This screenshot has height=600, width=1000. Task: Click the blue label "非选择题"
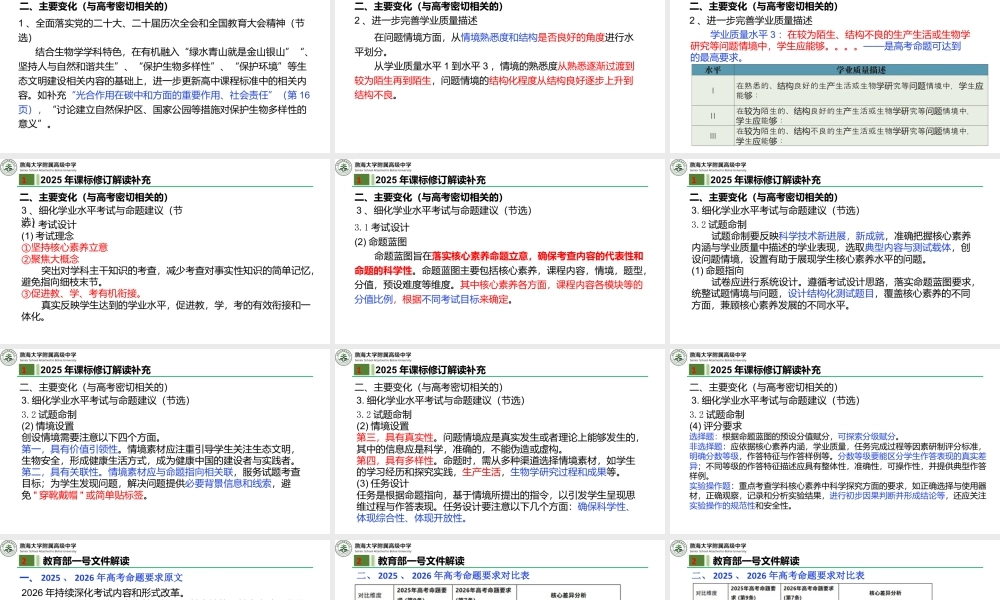pos(705,446)
